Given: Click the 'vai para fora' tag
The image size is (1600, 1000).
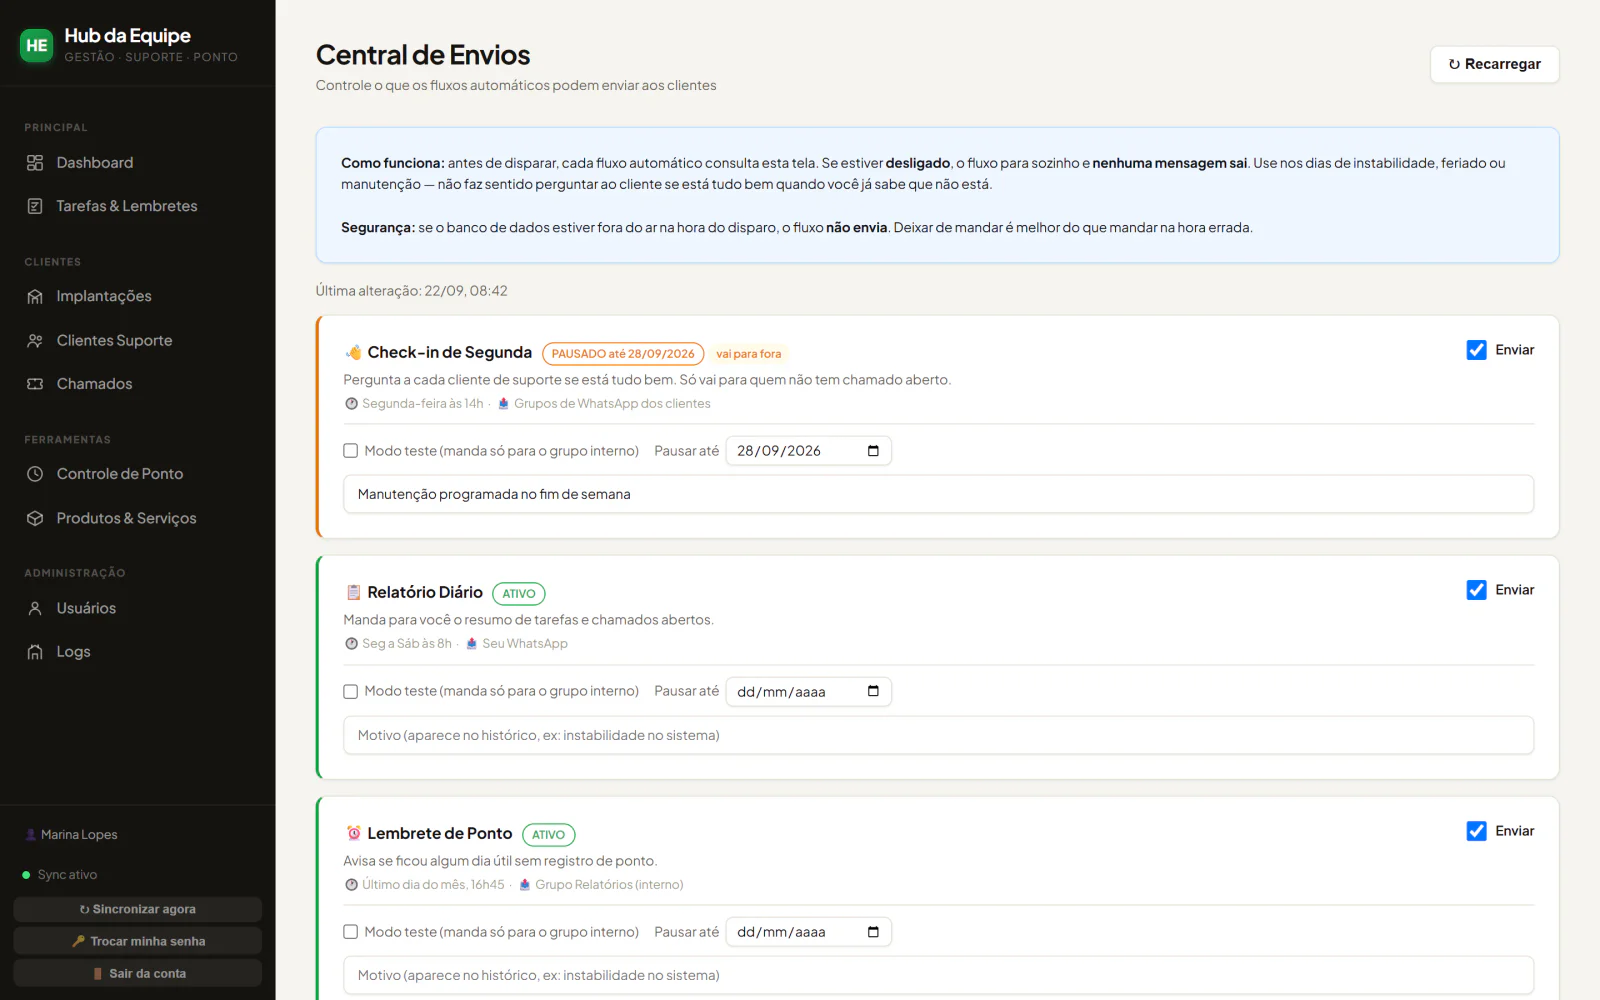Looking at the screenshot, I should [749, 354].
